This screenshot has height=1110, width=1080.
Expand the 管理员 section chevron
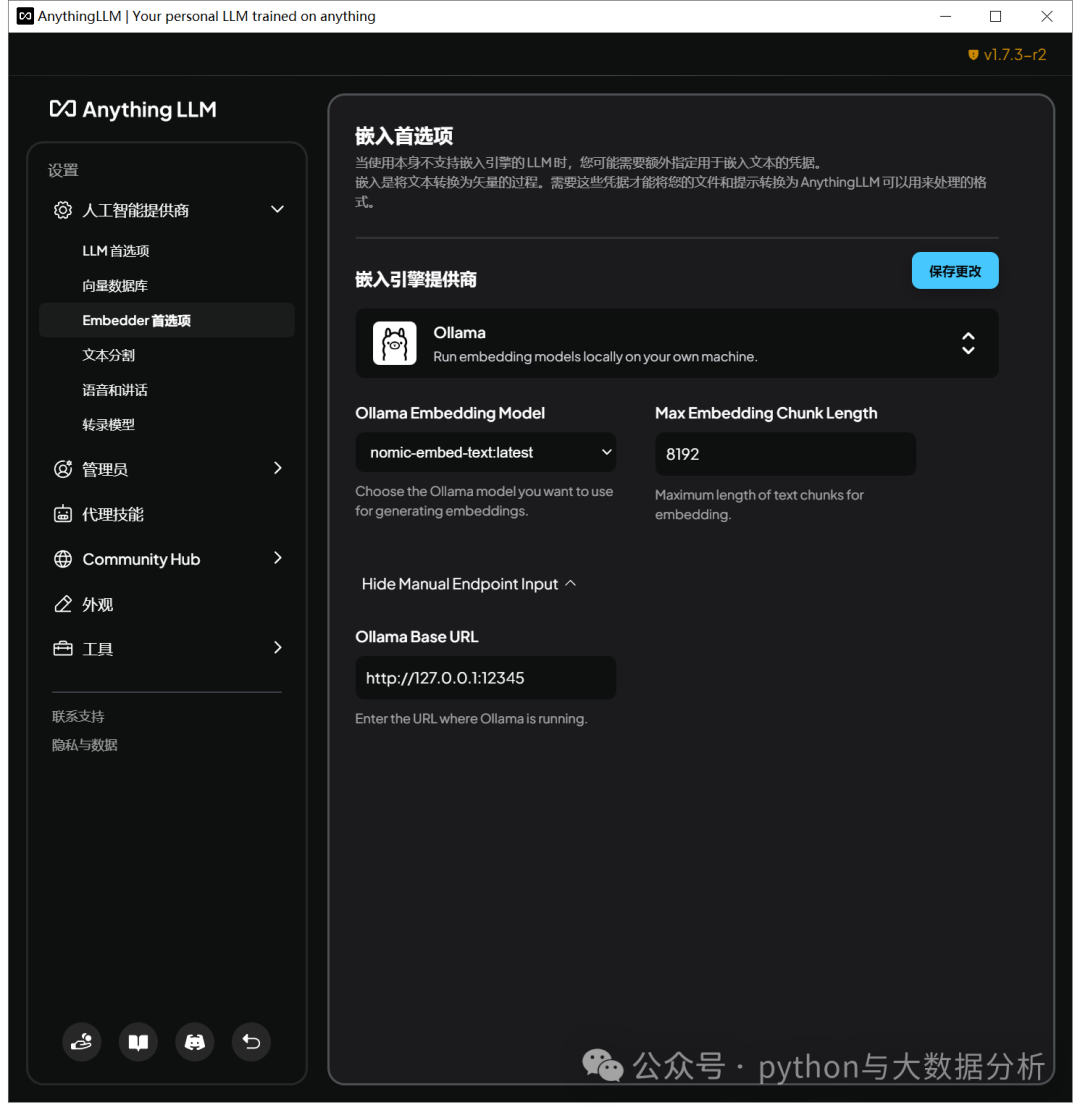[x=277, y=468]
